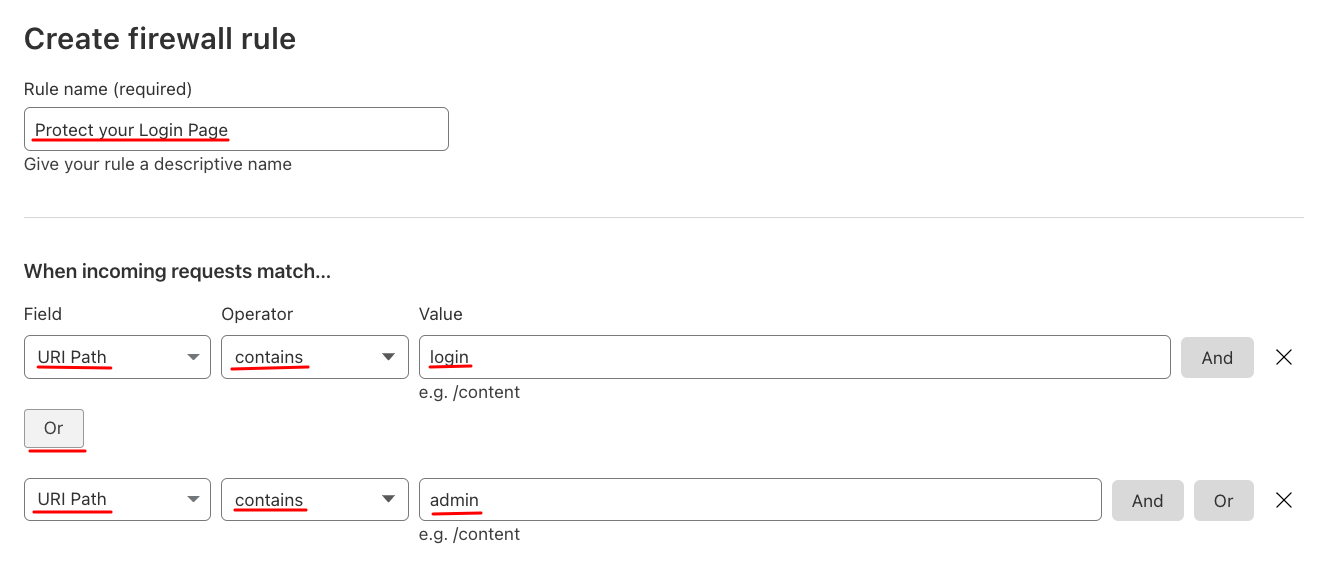Click the Value field containing "login"

coord(794,357)
